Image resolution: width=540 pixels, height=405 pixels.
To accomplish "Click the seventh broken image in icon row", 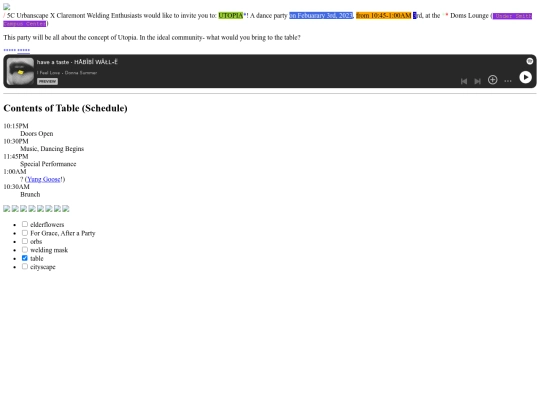I will 57,208.
